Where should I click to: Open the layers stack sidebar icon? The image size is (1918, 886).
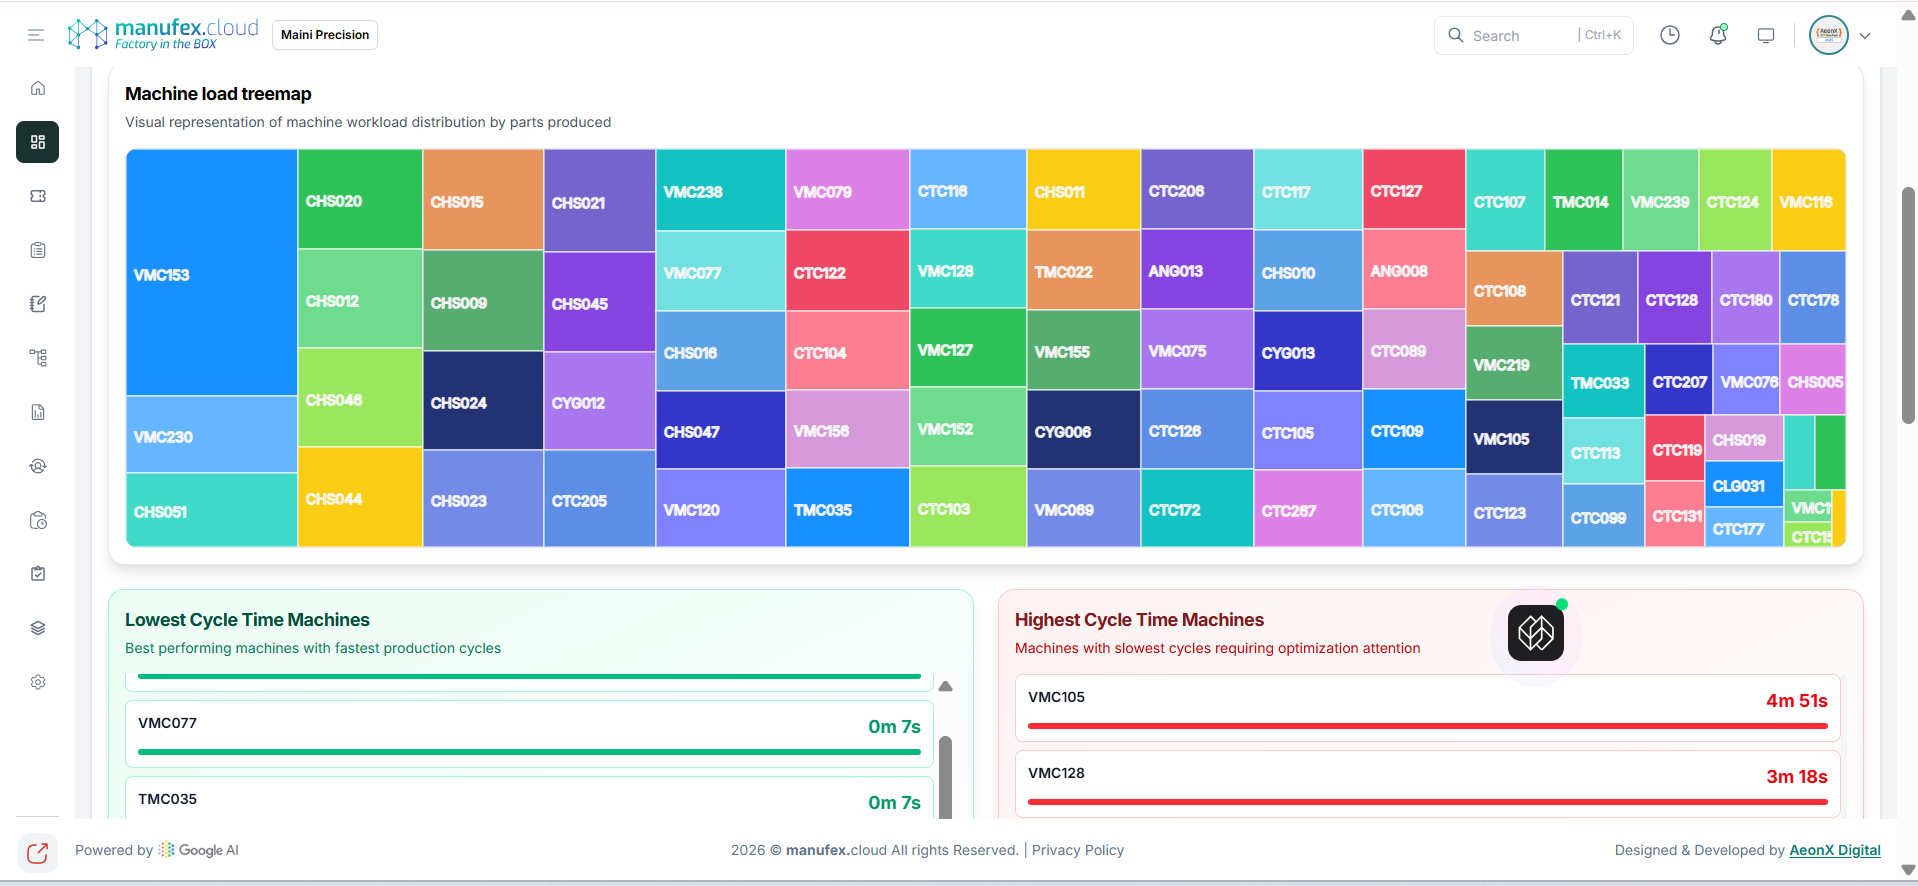[x=38, y=628]
